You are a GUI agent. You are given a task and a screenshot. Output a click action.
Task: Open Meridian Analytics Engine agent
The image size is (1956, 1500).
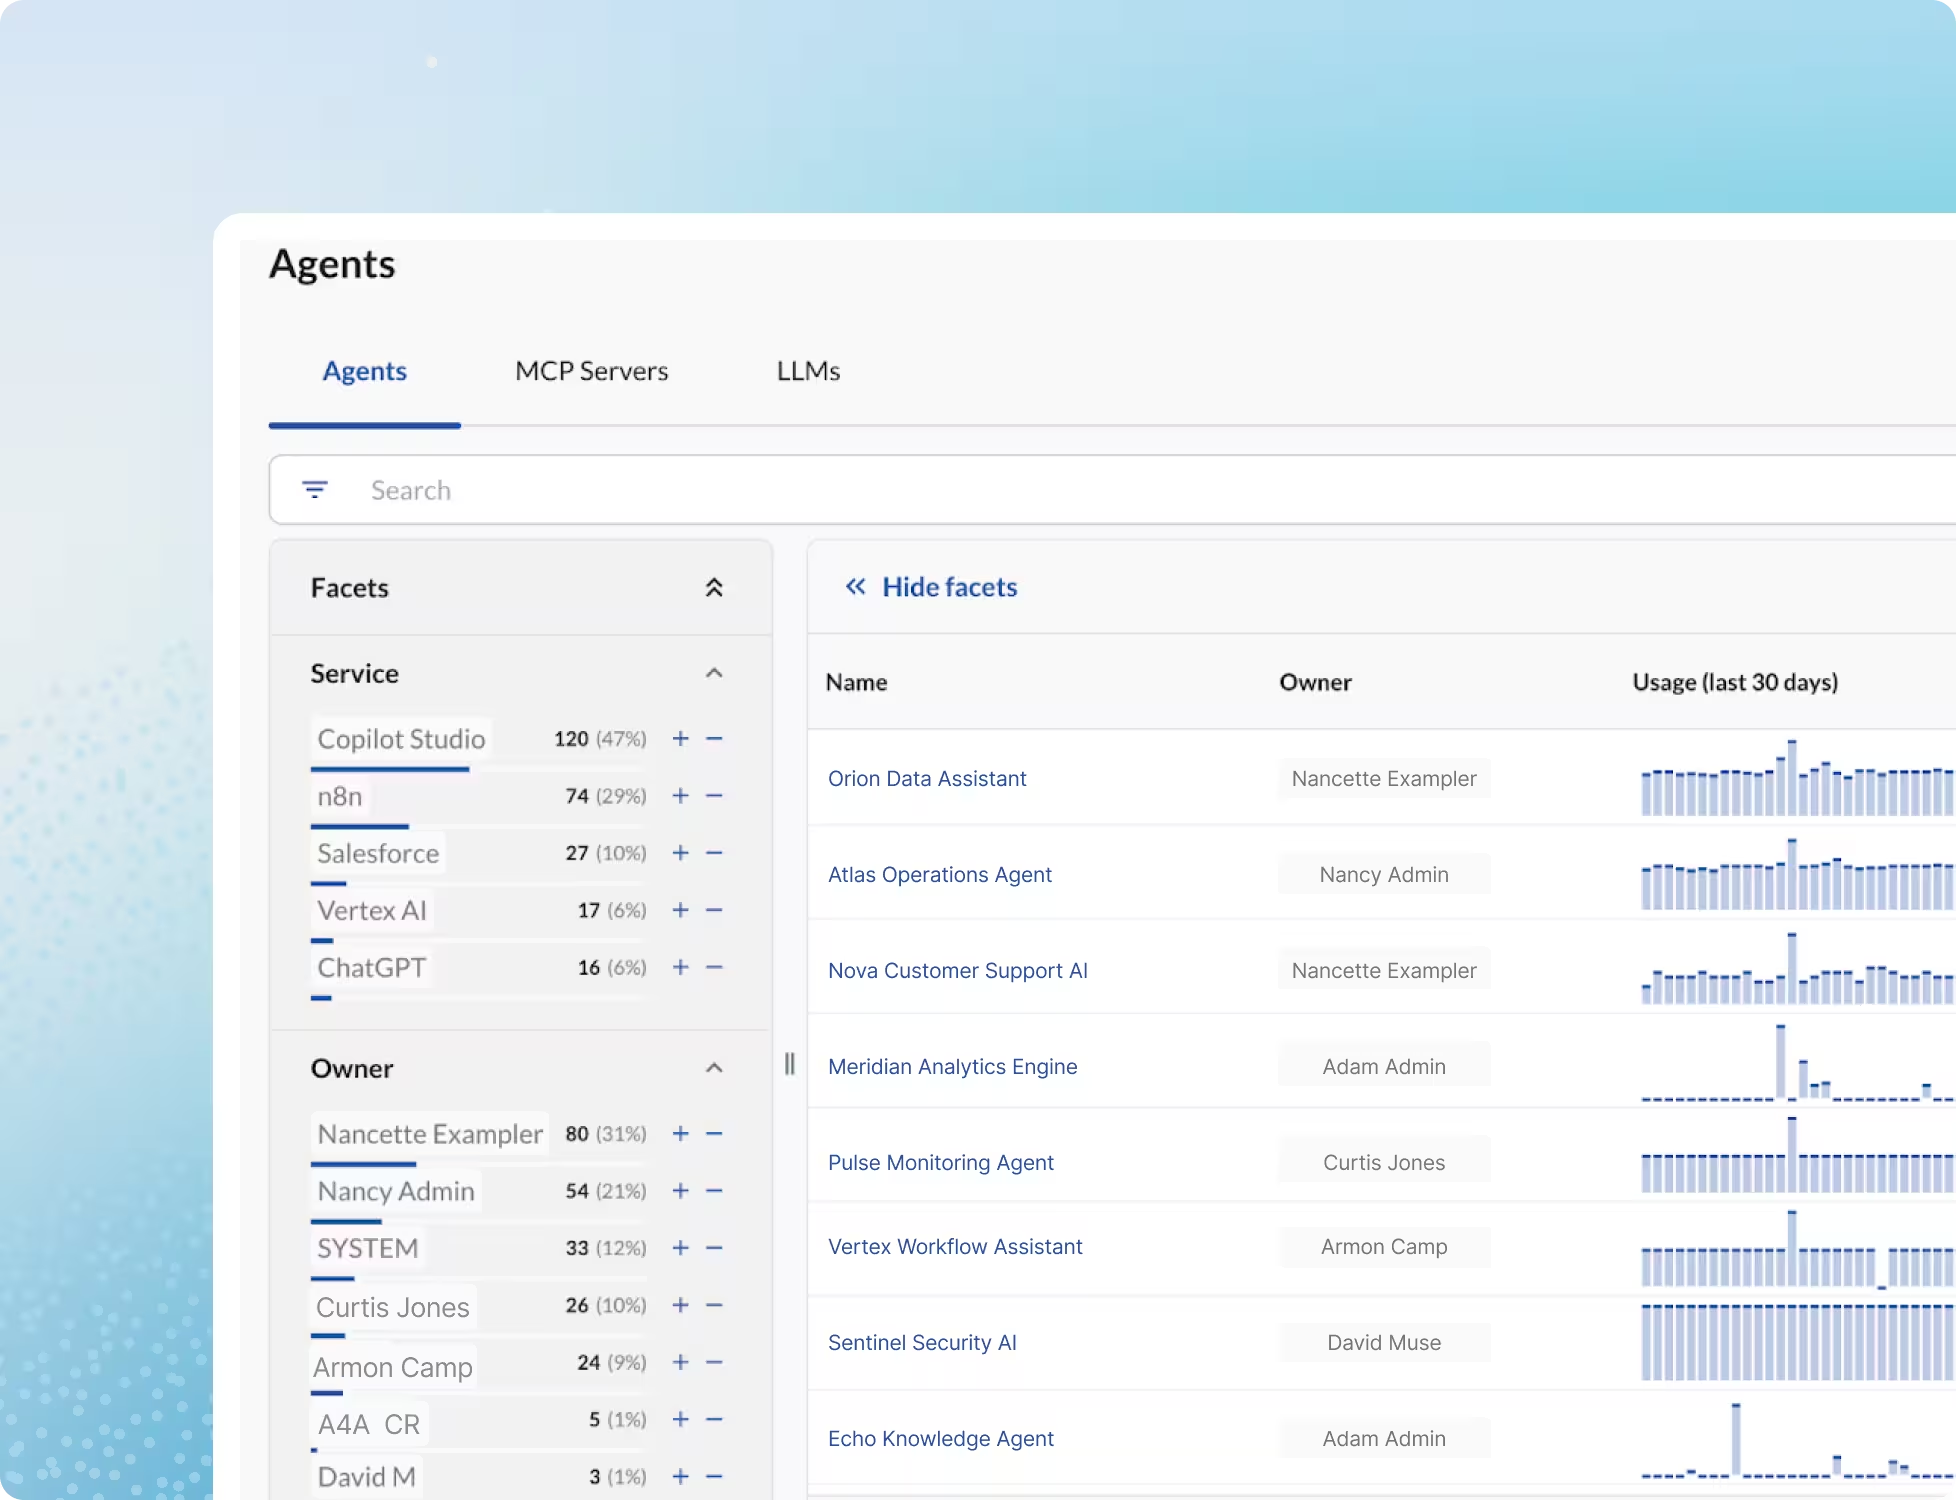(953, 1067)
